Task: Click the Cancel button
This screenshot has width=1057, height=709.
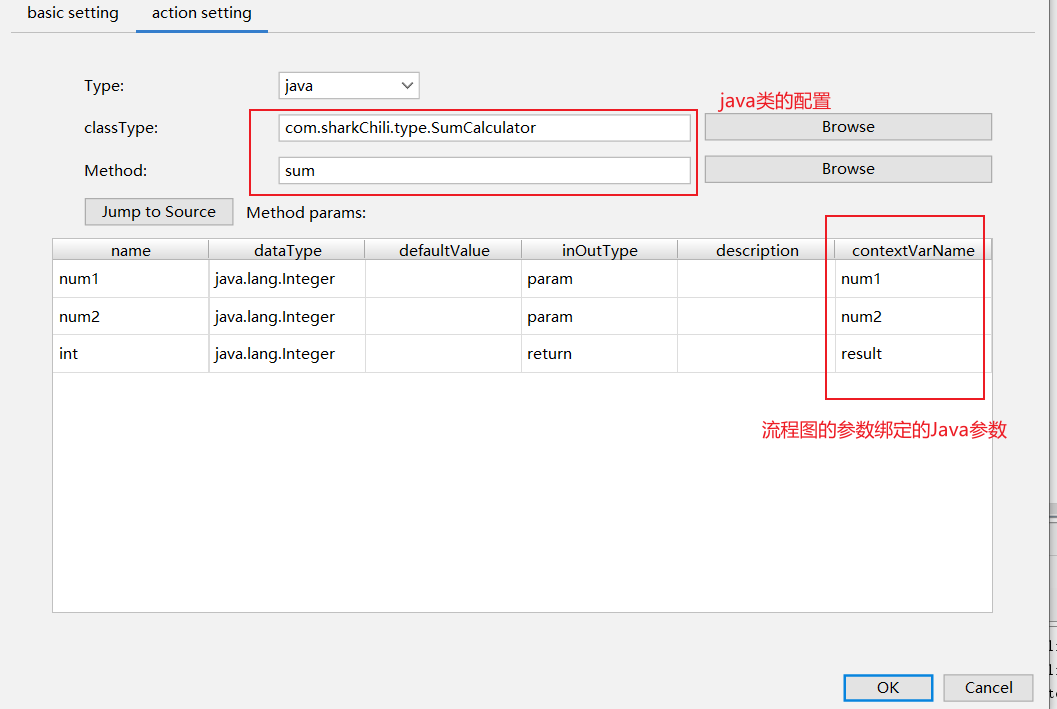Action: 988,687
